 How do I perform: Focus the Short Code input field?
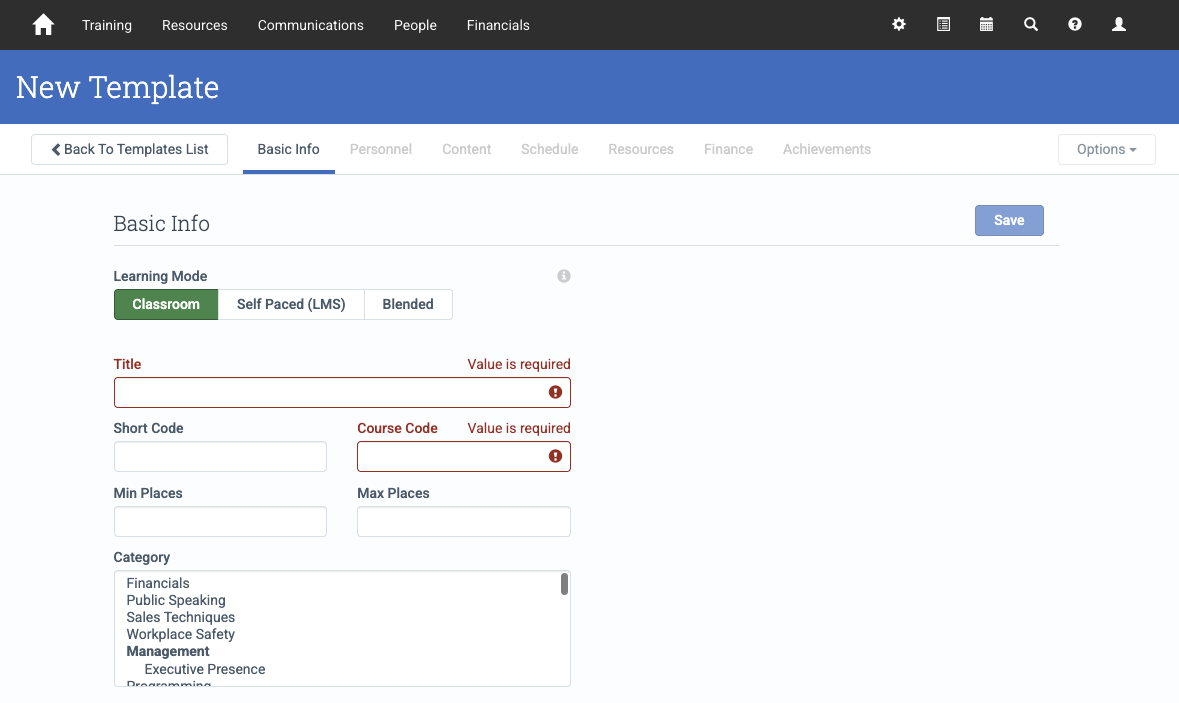tap(220, 456)
